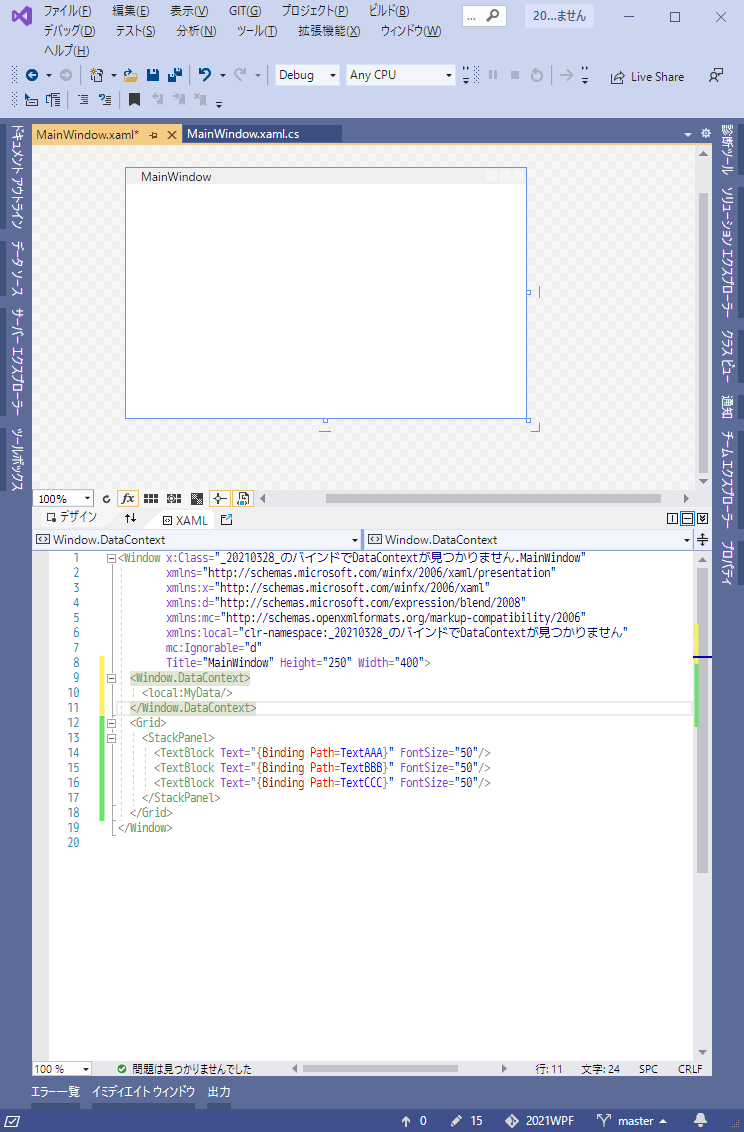Viewport: 744px width, 1132px height.
Task: Toggle the effects fx button in the designer
Action: [128, 498]
